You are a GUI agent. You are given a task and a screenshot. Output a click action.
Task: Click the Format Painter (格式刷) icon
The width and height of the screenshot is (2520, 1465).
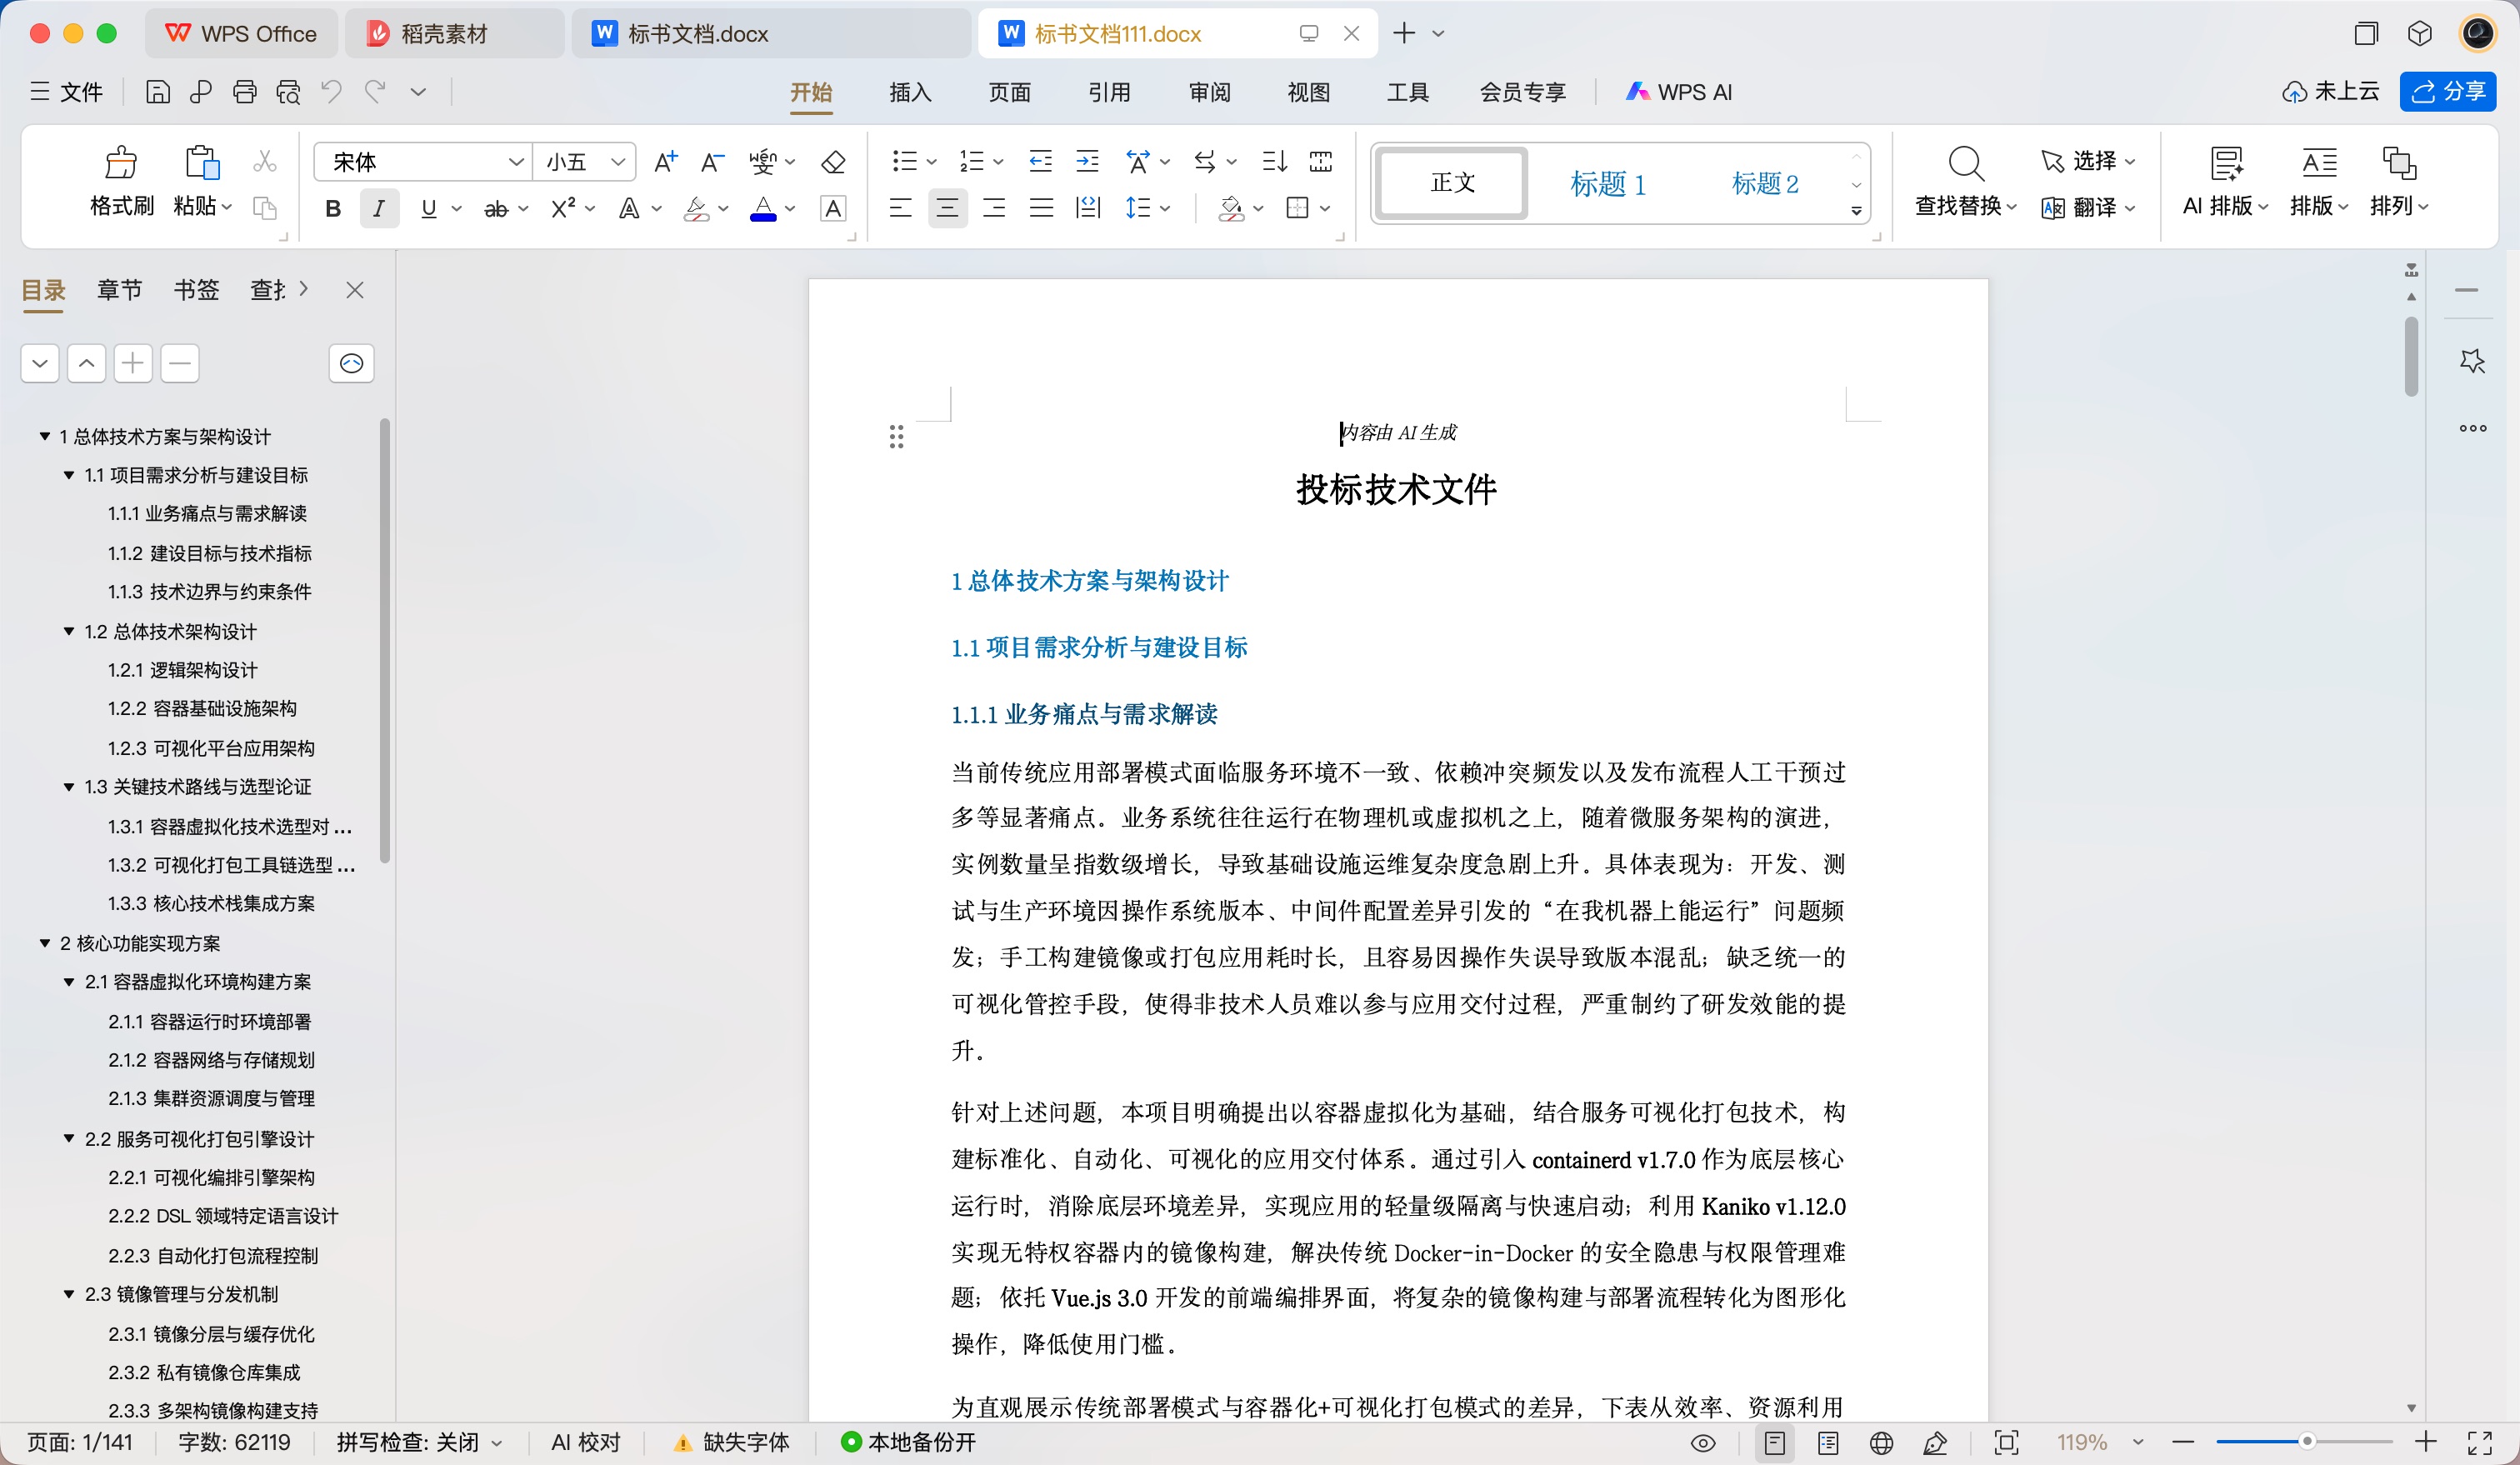pos(121,162)
